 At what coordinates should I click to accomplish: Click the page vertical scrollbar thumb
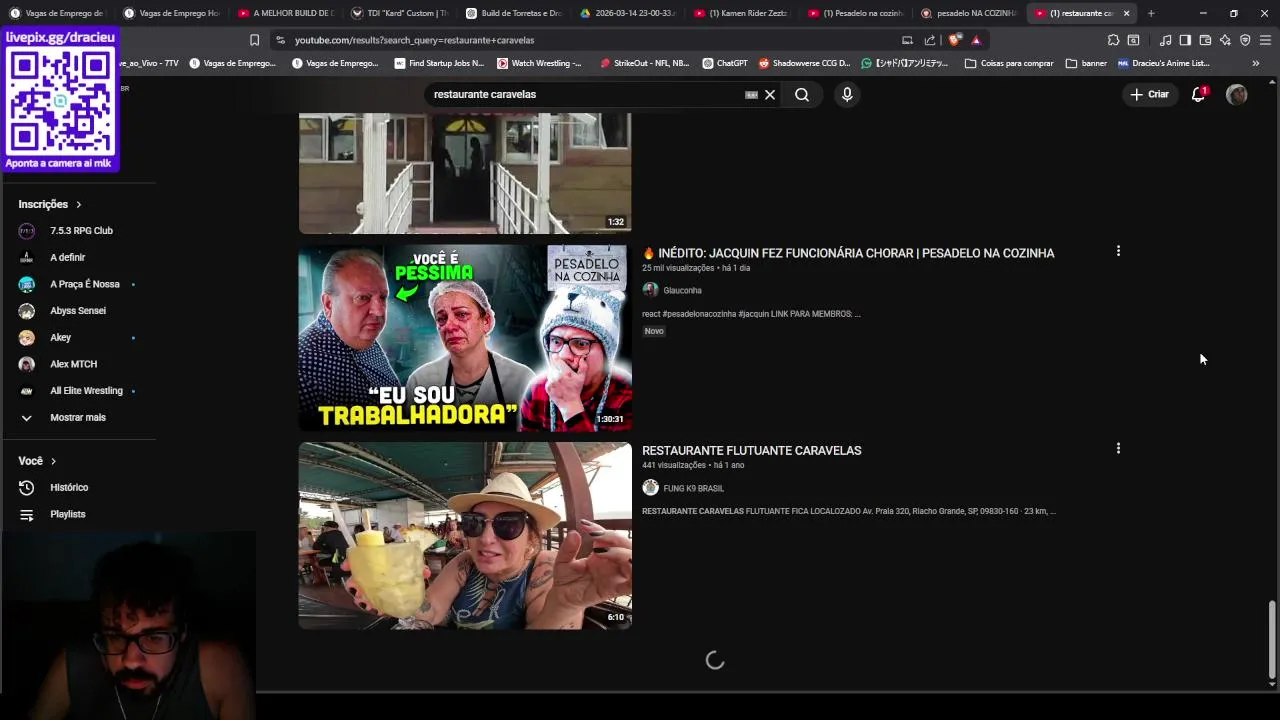pyautogui.click(x=1272, y=640)
